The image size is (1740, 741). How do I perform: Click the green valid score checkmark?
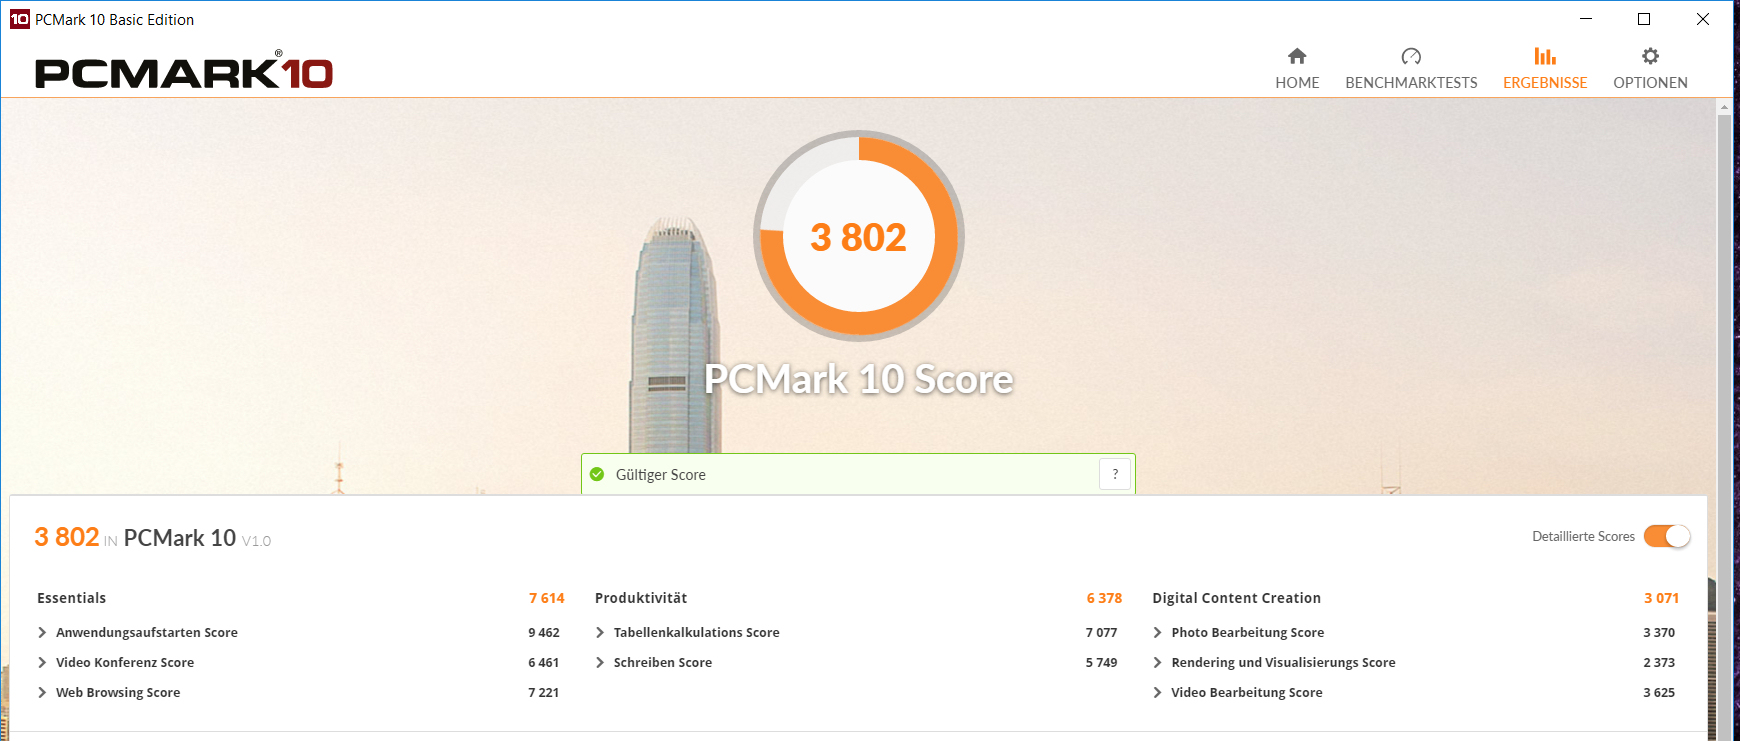coord(597,474)
